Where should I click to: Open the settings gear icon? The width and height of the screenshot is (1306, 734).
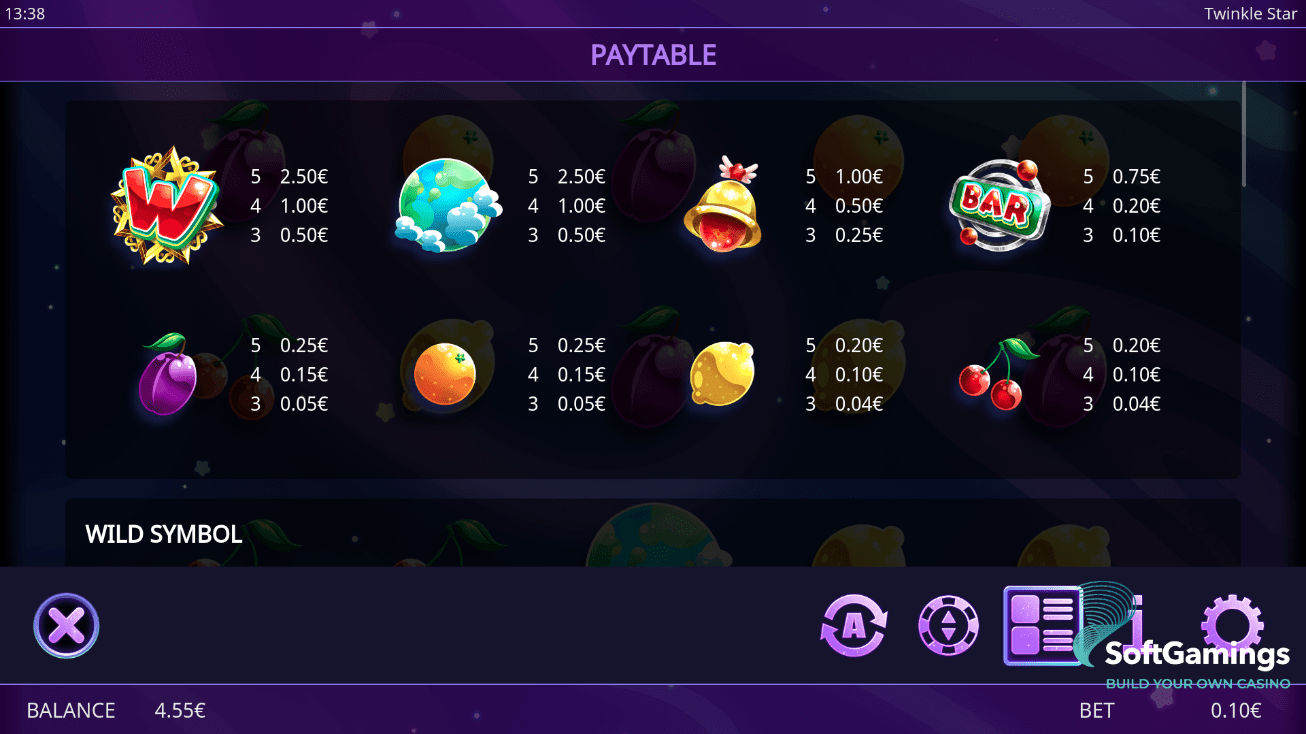point(1232,624)
